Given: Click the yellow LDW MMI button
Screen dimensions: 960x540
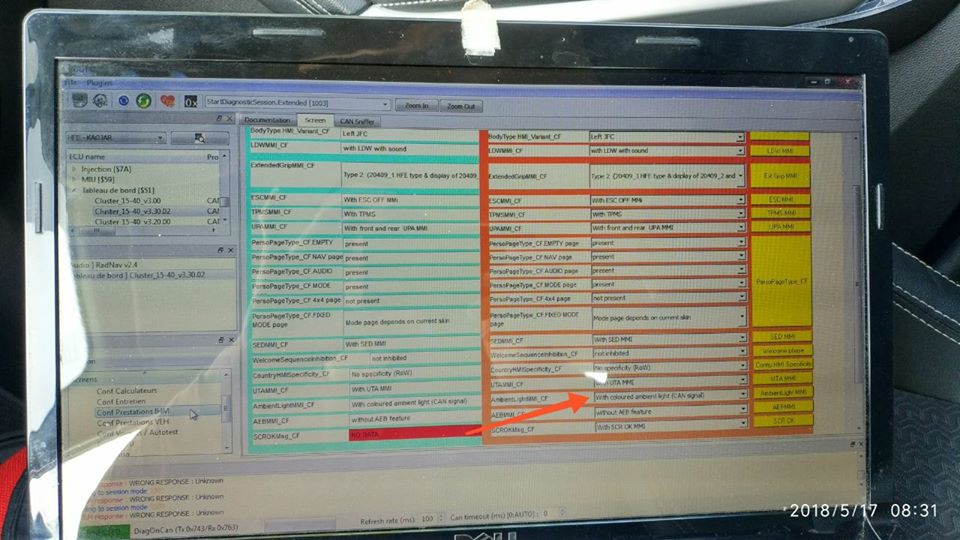Looking at the screenshot, I should [780, 151].
